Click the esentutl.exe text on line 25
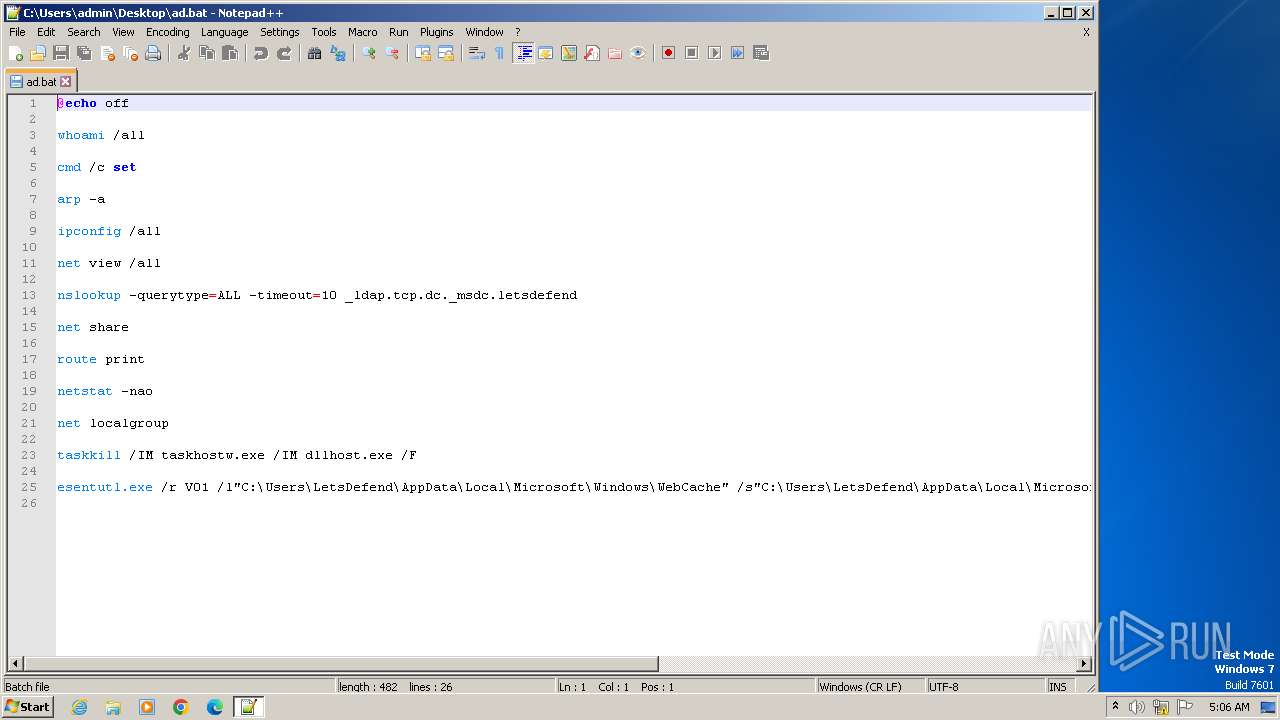The image size is (1280, 720). point(105,487)
